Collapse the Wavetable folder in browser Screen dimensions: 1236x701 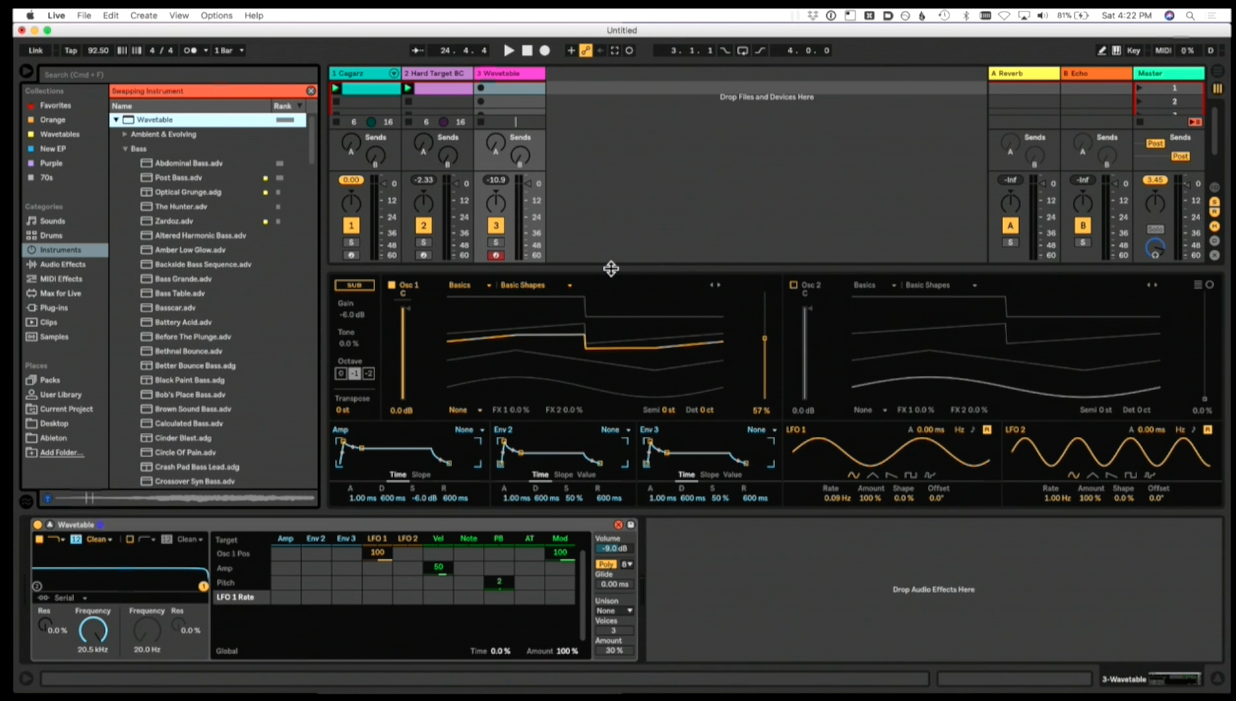coord(116,120)
